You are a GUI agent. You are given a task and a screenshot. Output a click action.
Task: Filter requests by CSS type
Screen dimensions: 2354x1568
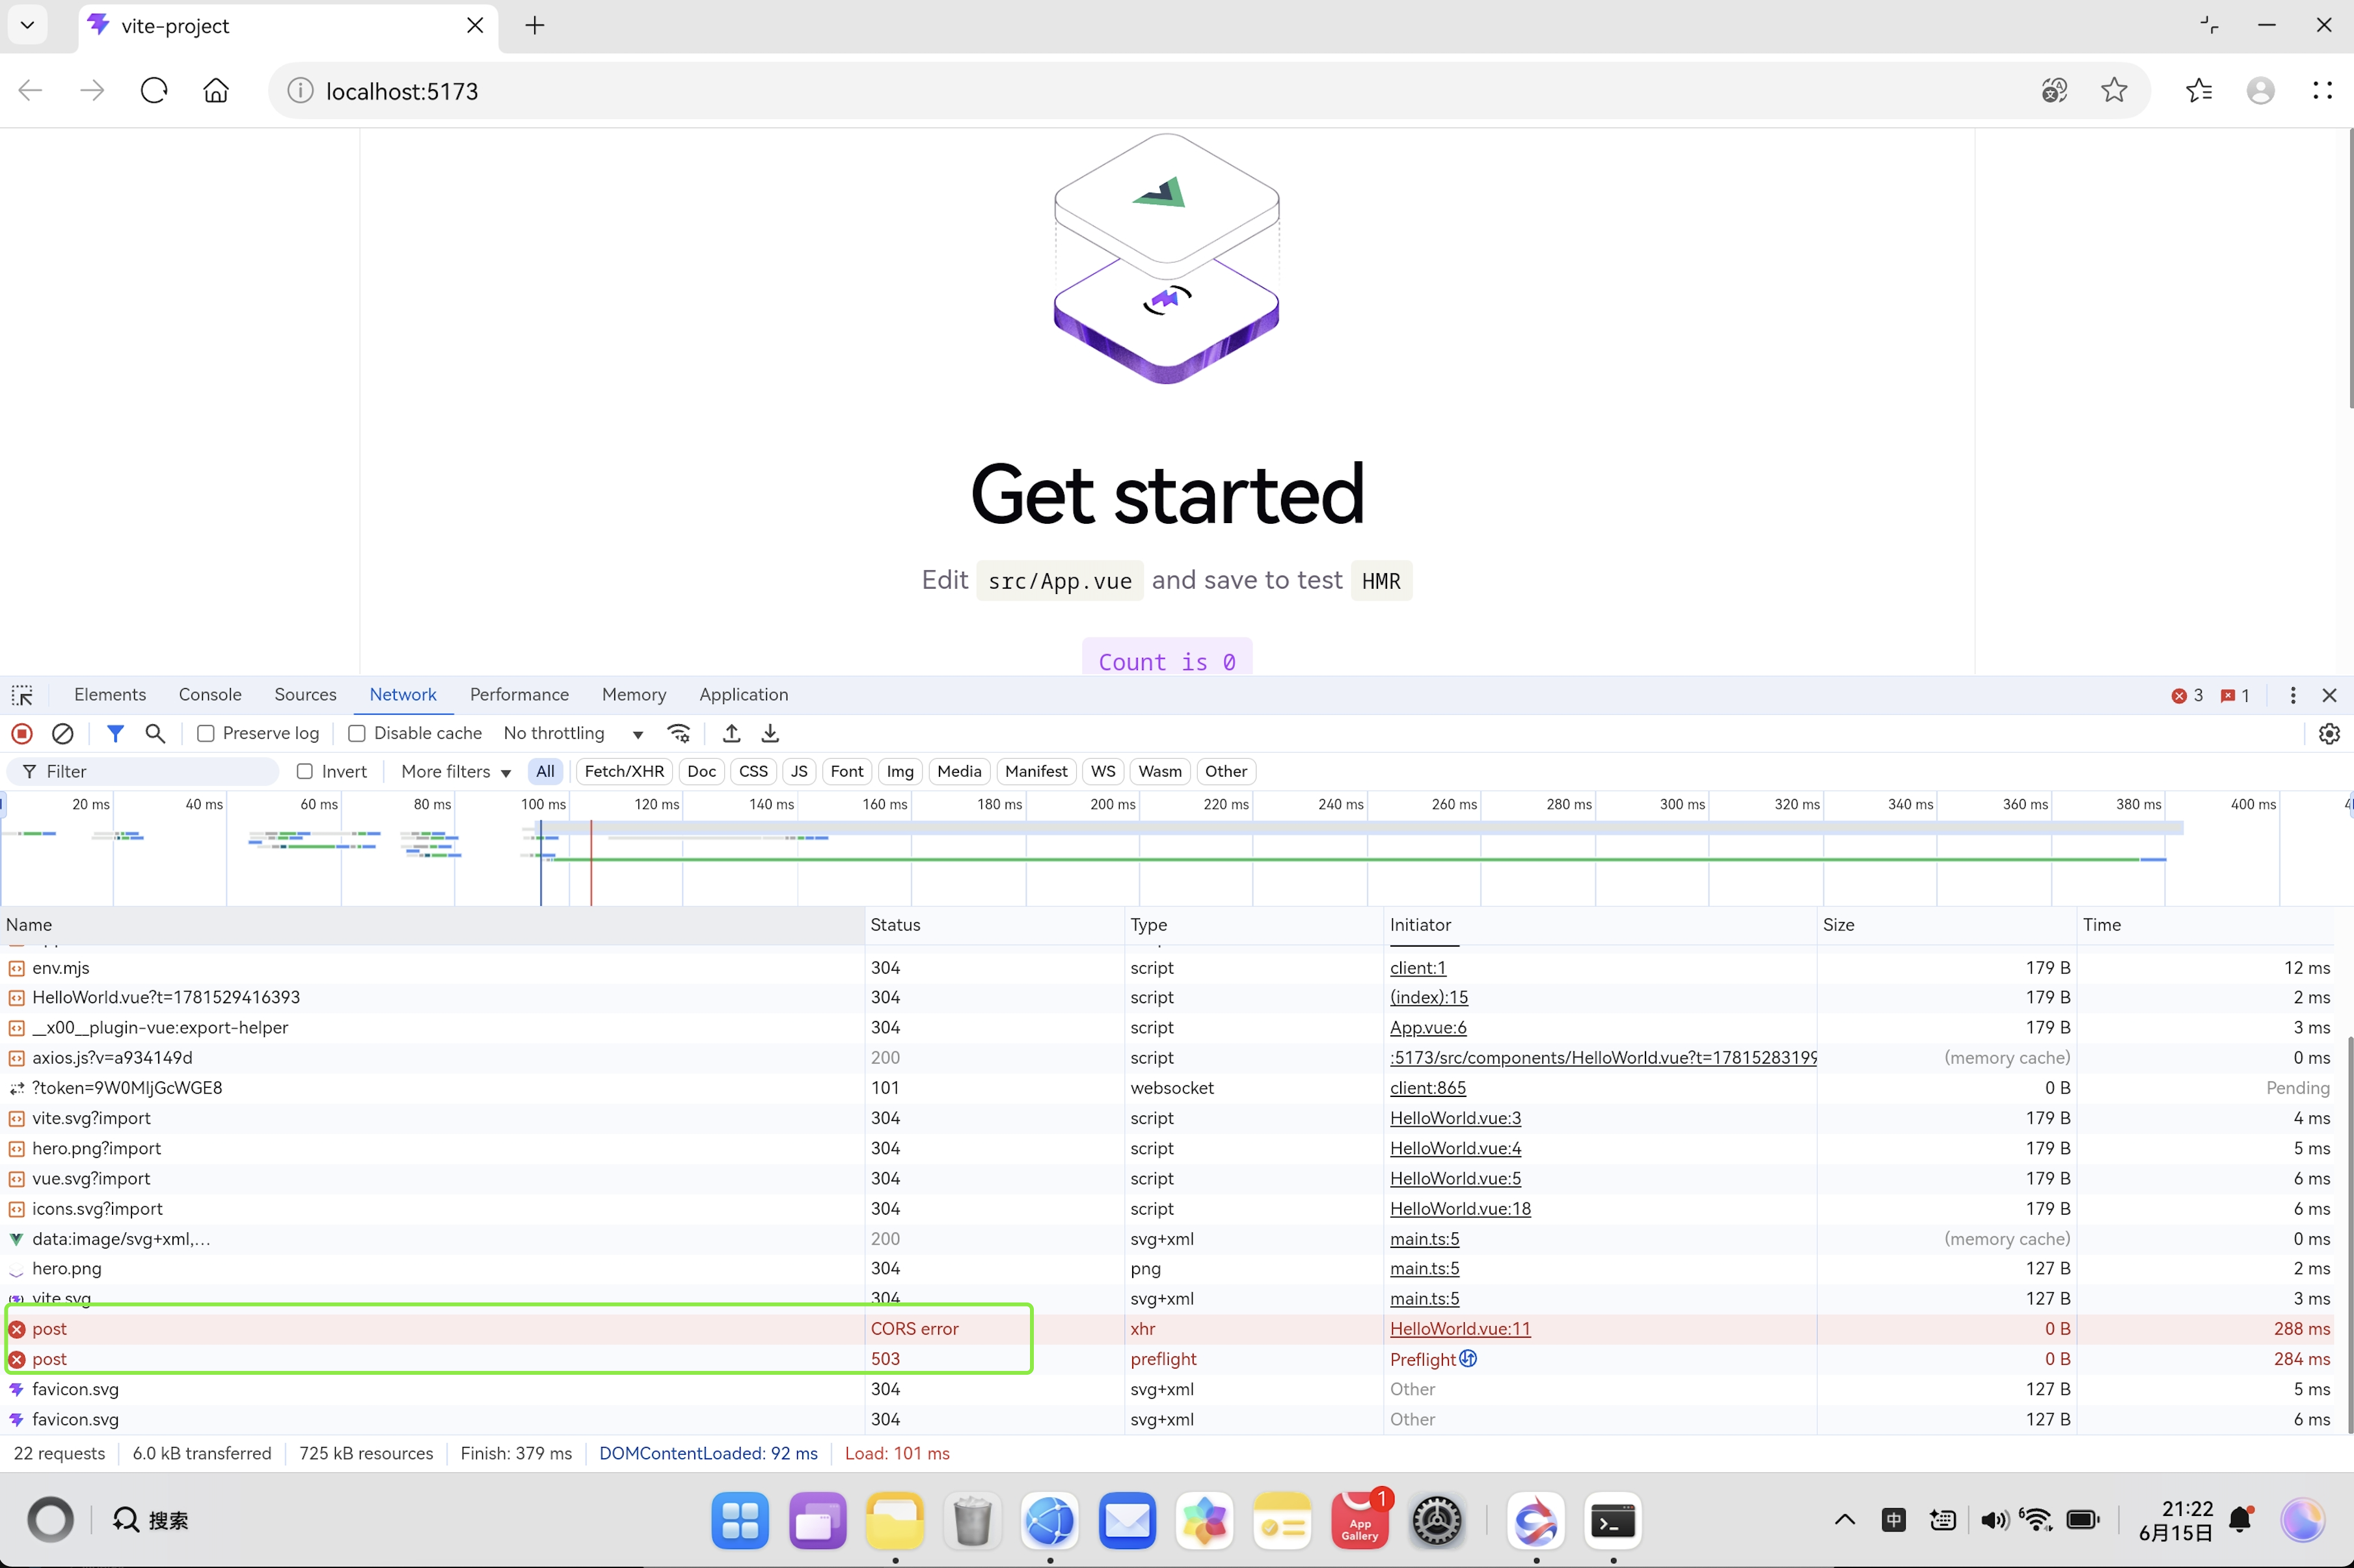753,772
